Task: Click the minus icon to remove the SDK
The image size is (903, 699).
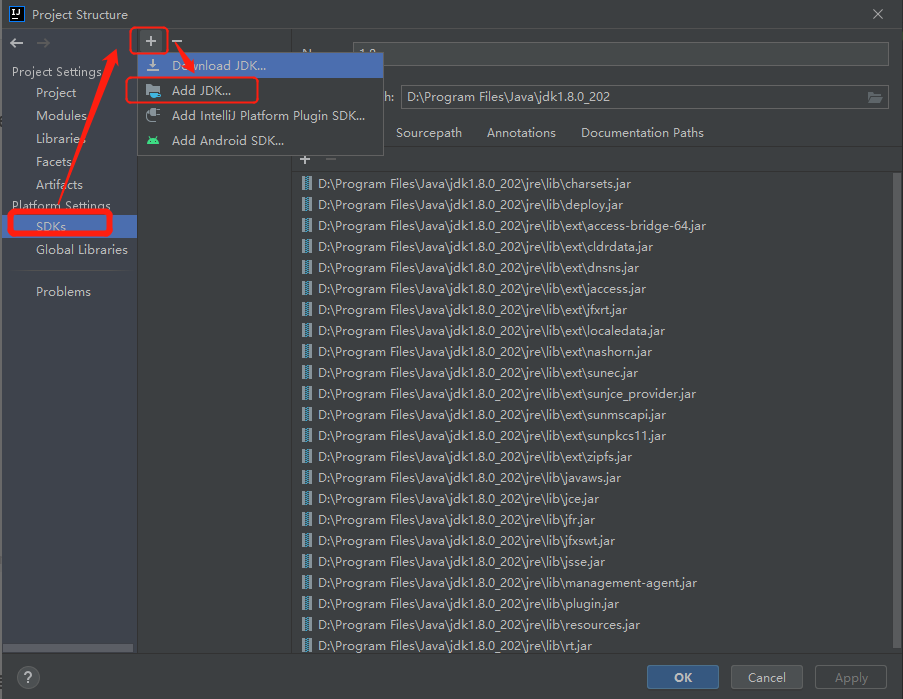Action: [177, 41]
